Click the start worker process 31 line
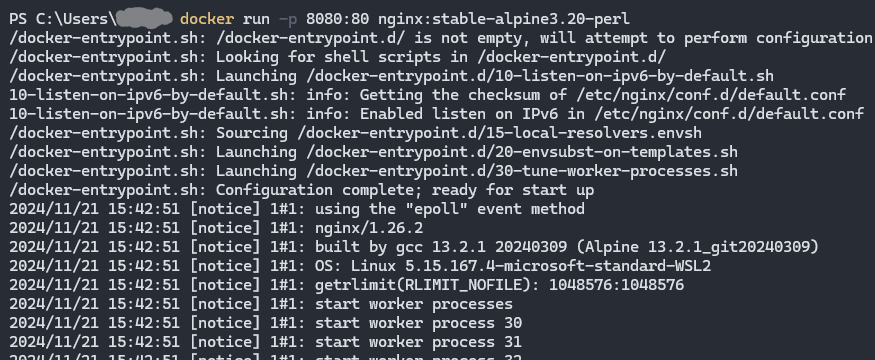Image resolution: width=875 pixels, height=360 pixels. click(265, 342)
